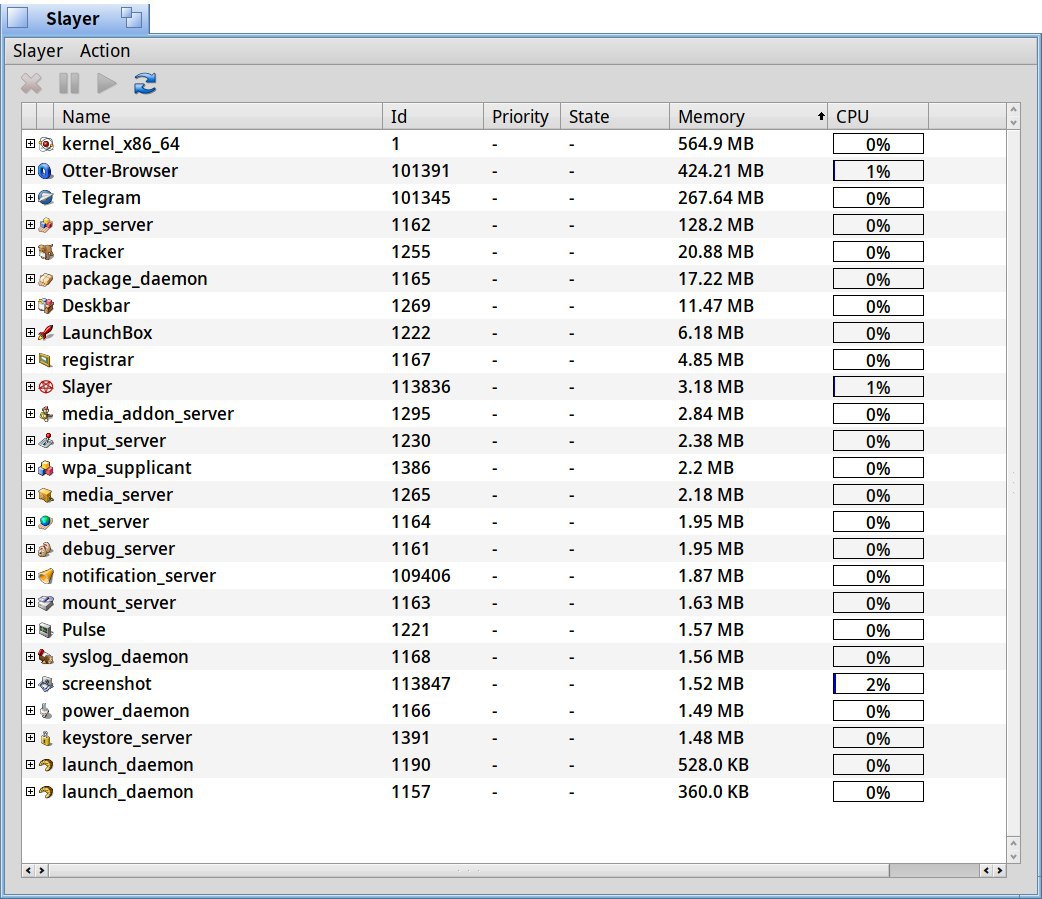Image resolution: width=1042 pixels, height=899 pixels.
Task: Click the Slayer CPU bar showing 1%
Action: 878,387
